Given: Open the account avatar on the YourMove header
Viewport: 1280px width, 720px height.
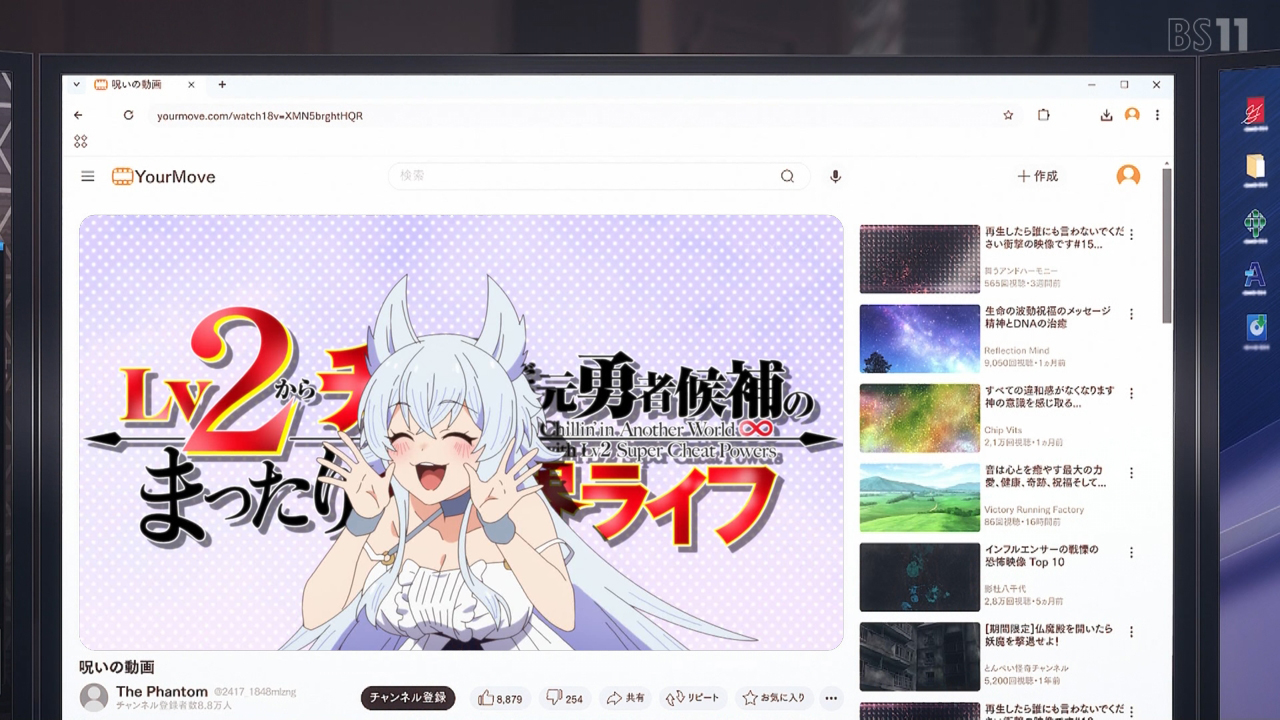Looking at the screenshot, I should click(x=1128, y=176).
